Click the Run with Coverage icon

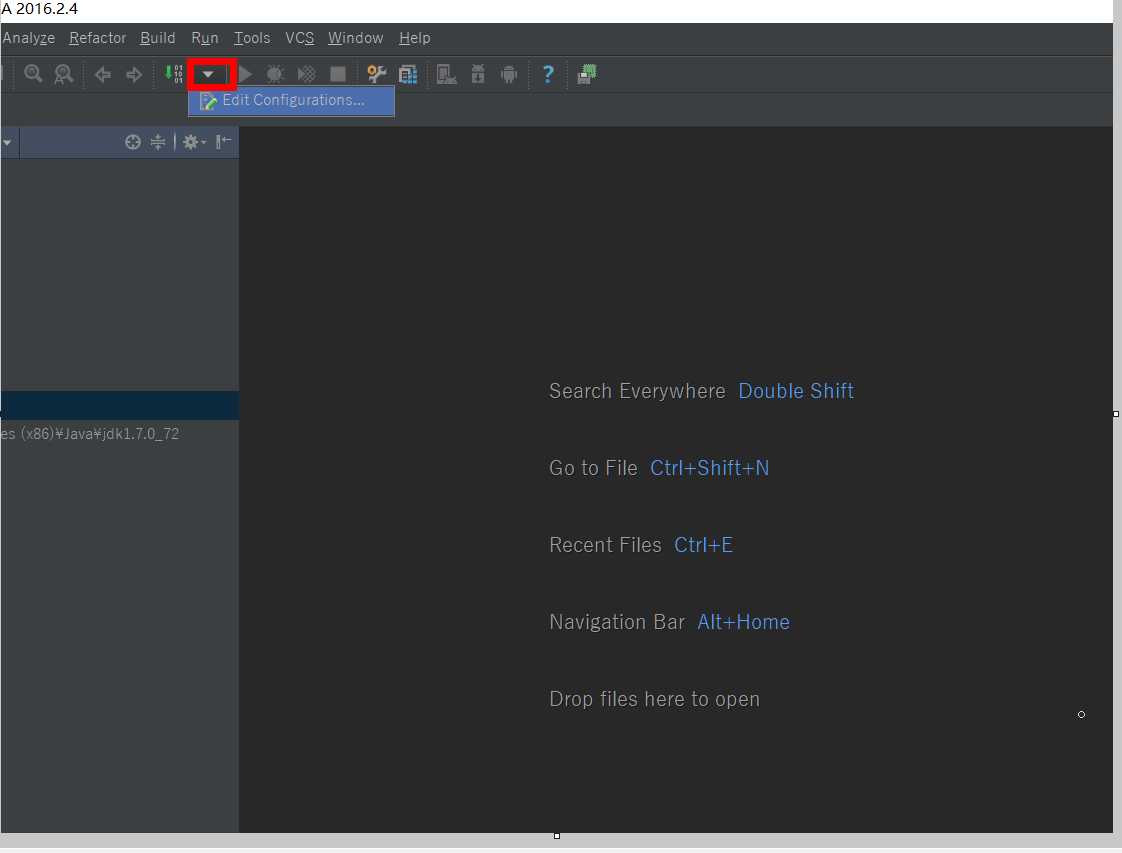point(306,74)
